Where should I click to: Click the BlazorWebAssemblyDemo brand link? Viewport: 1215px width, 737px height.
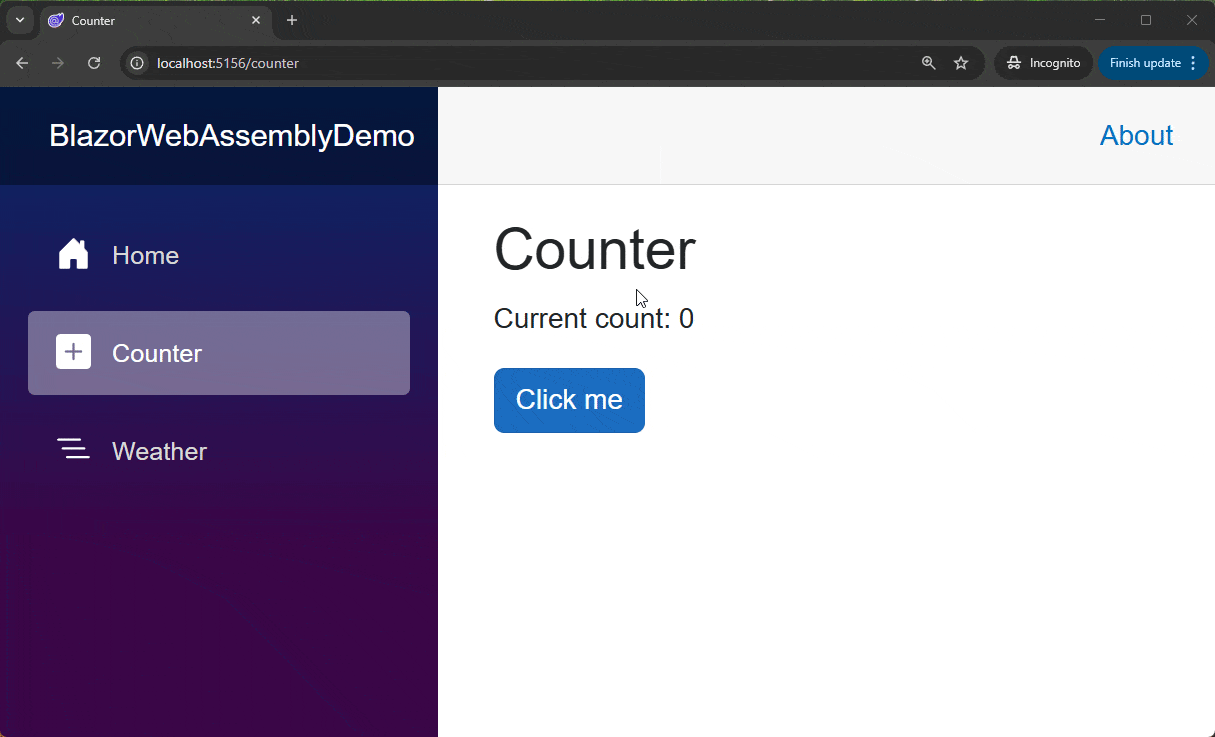click(232, 136)
